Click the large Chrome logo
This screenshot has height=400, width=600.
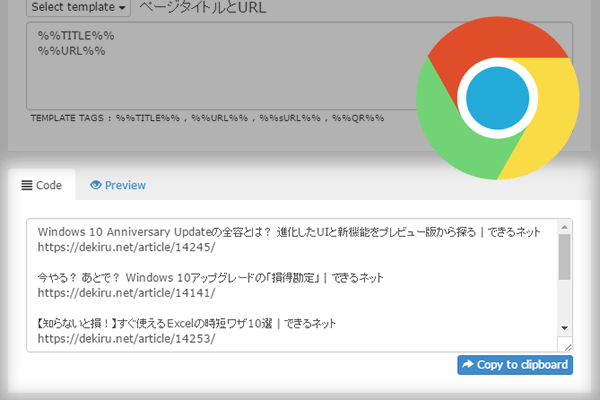coord(497,98)
